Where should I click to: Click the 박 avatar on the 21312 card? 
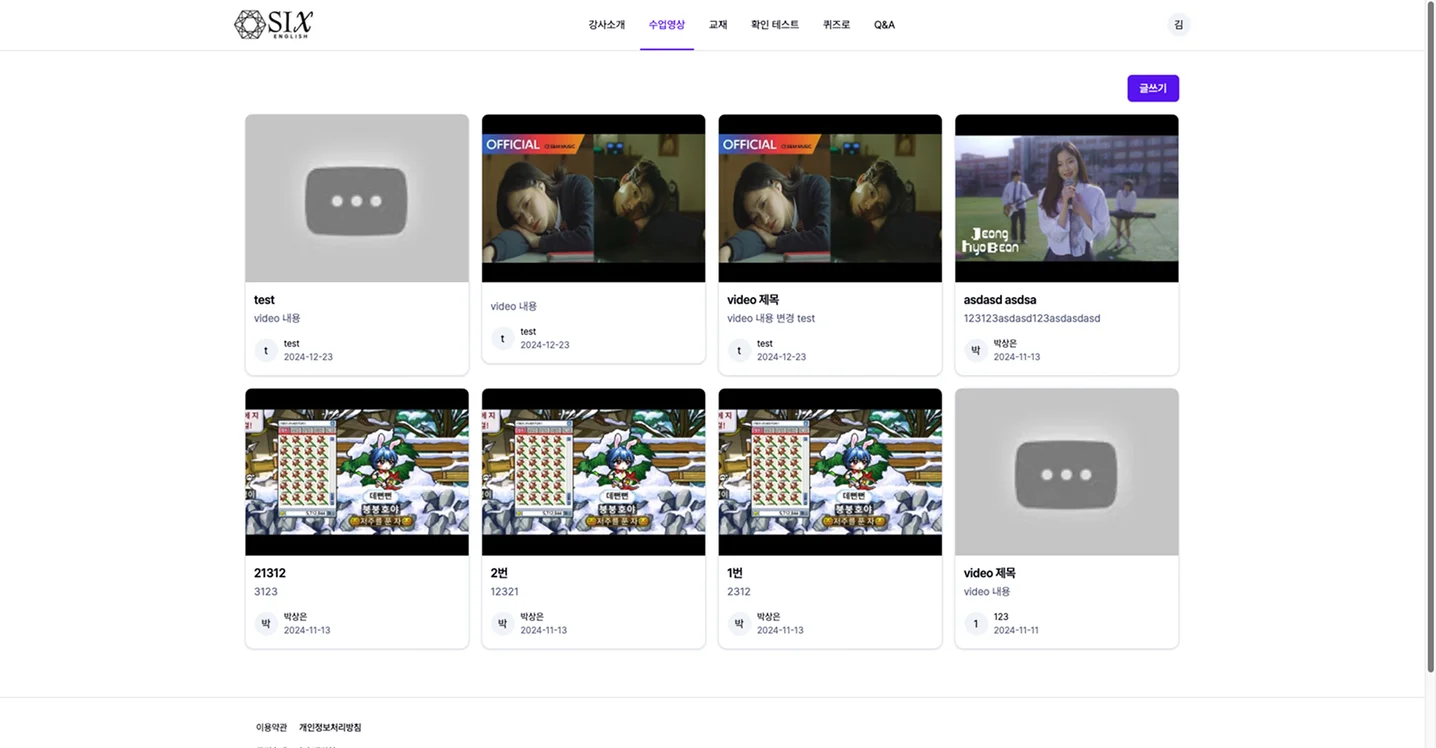coord(266,624)
